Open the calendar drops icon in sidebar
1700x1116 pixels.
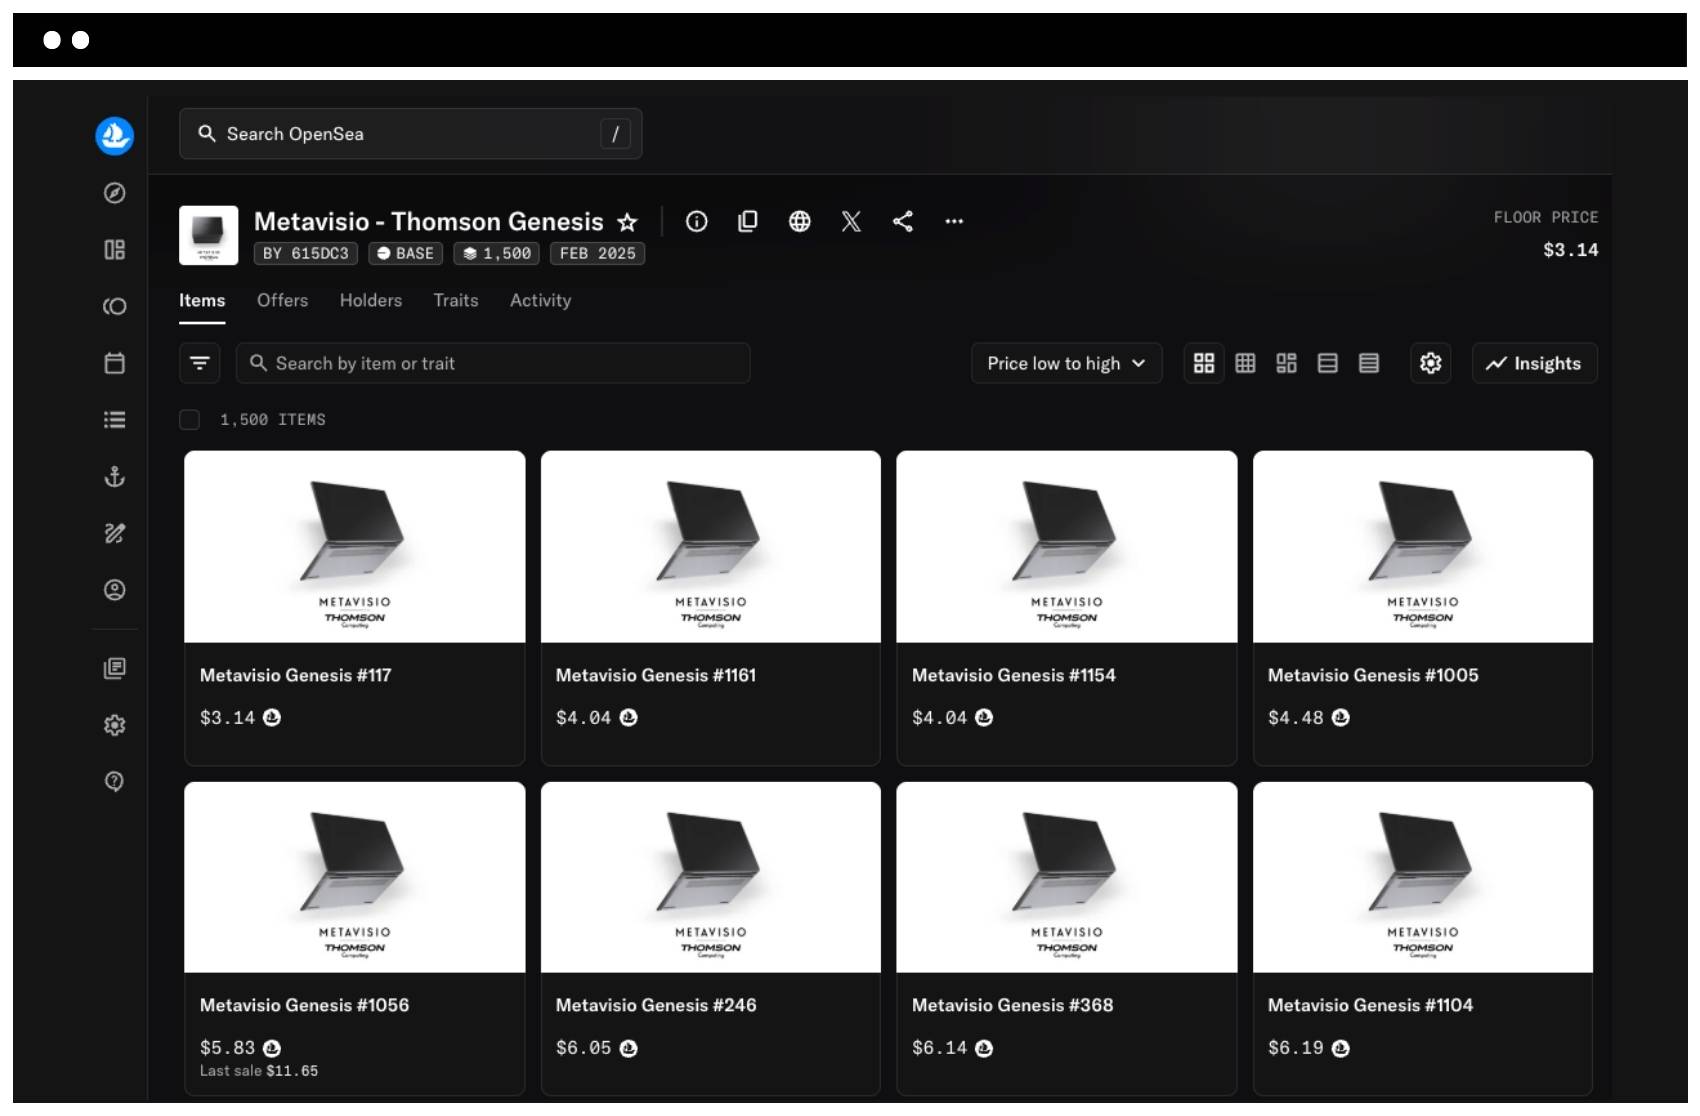pos(115,363)
